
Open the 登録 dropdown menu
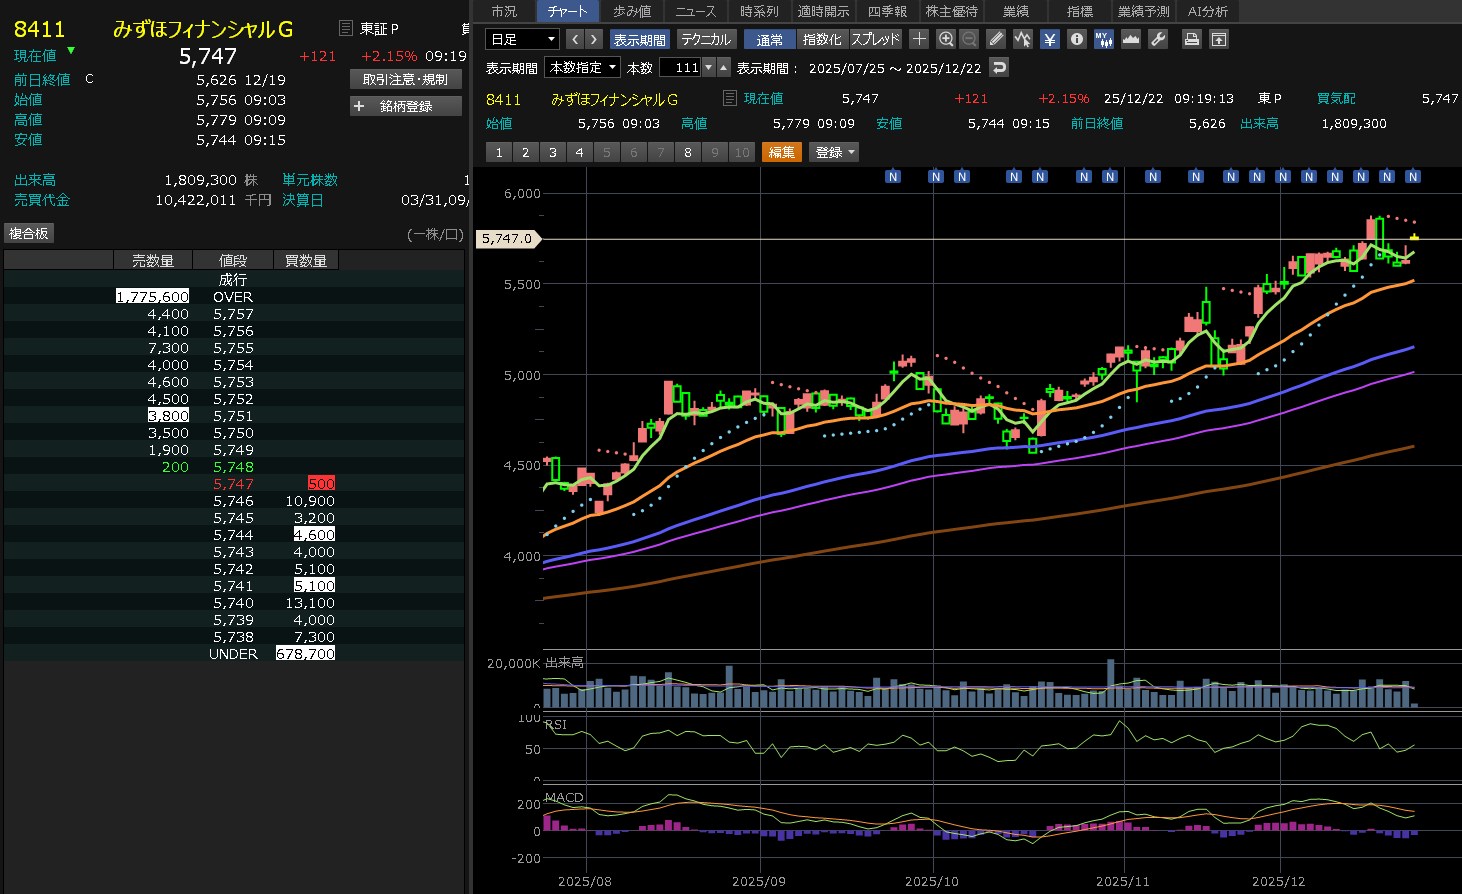834,152
